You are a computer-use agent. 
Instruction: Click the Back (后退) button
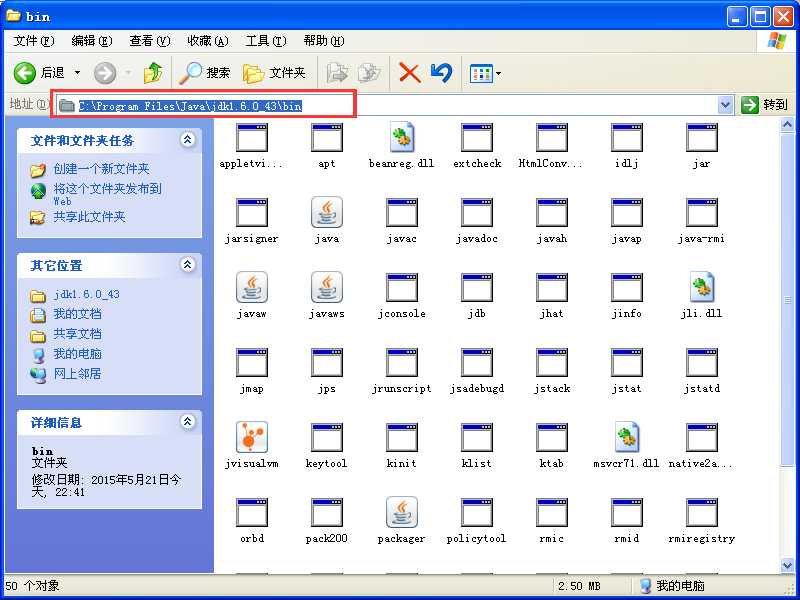point(39,73)
